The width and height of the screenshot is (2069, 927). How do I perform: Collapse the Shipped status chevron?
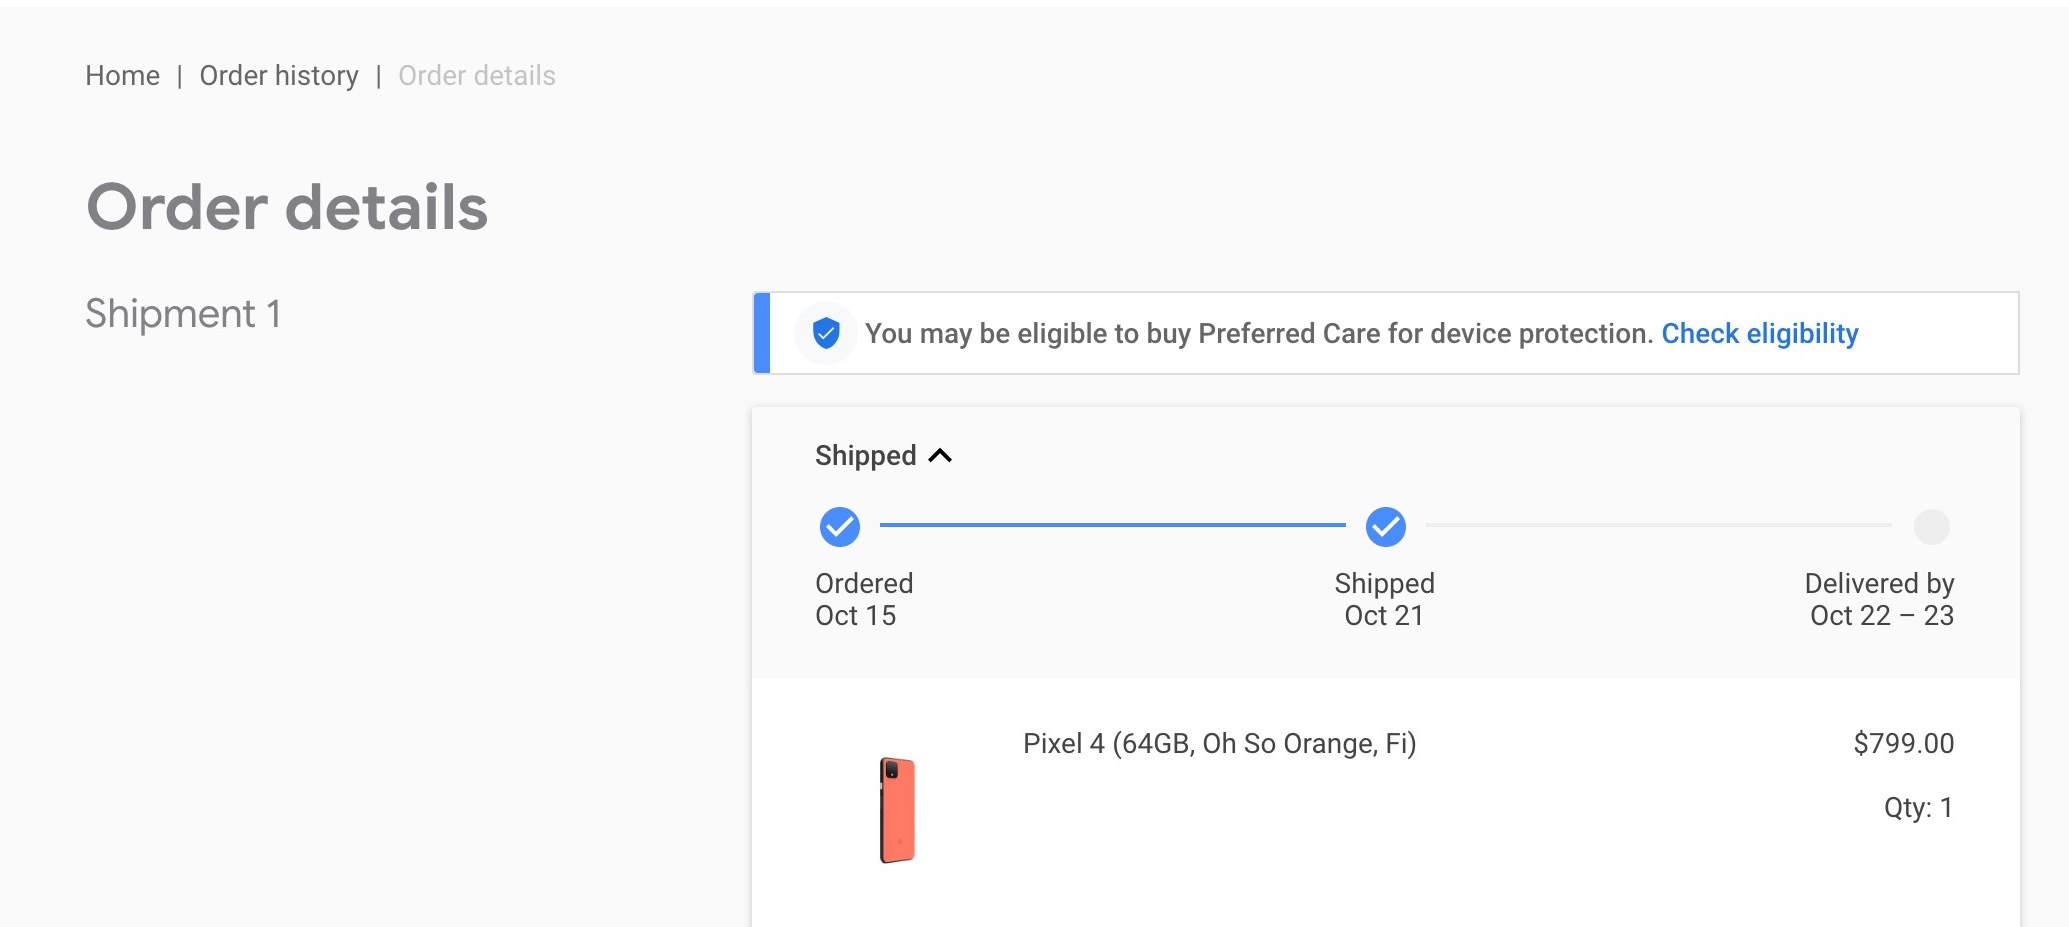pos(940,456)
